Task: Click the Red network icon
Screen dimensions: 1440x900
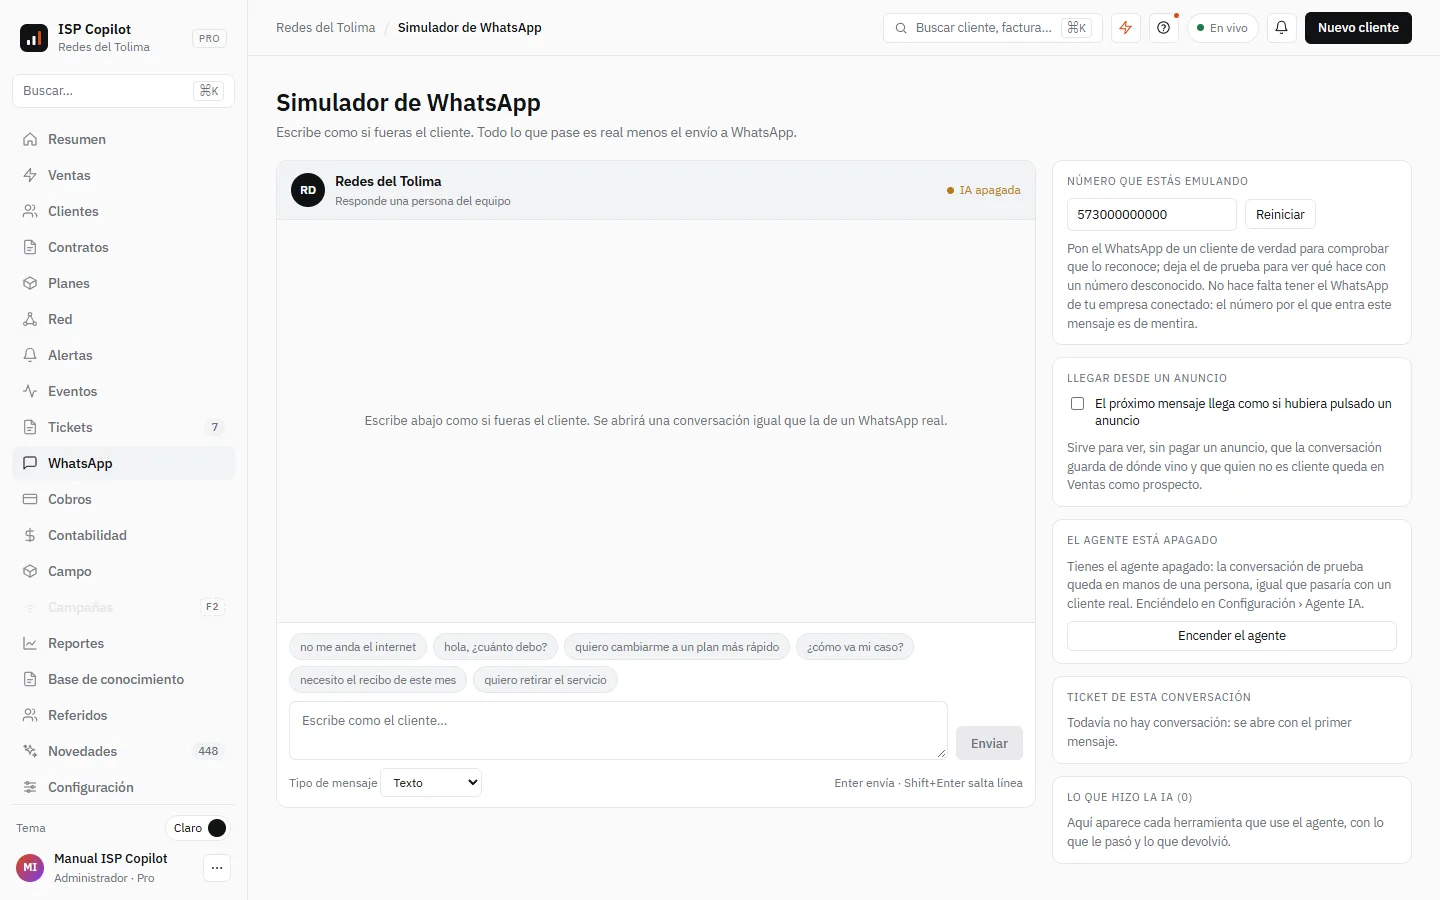Action: point(30,319)
